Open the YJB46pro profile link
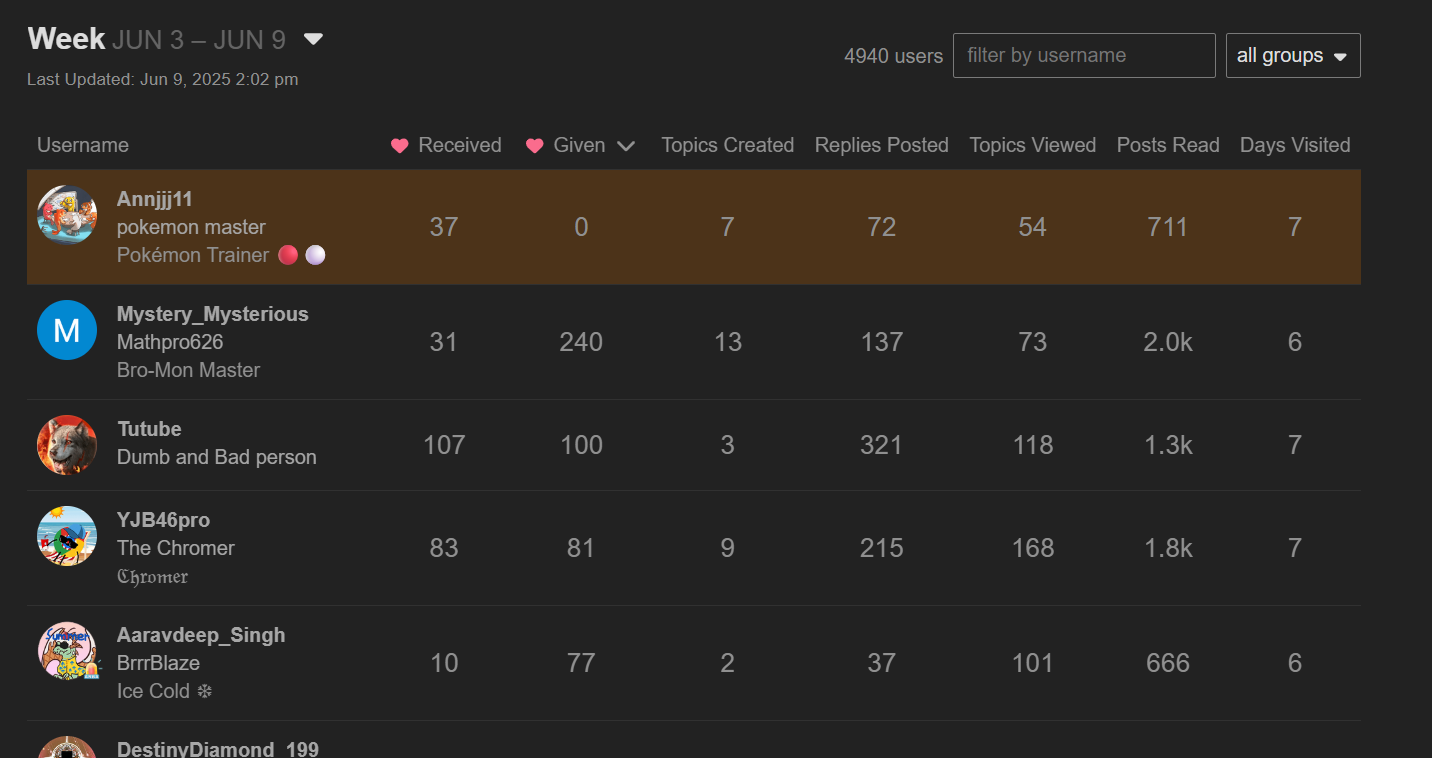 163,520
